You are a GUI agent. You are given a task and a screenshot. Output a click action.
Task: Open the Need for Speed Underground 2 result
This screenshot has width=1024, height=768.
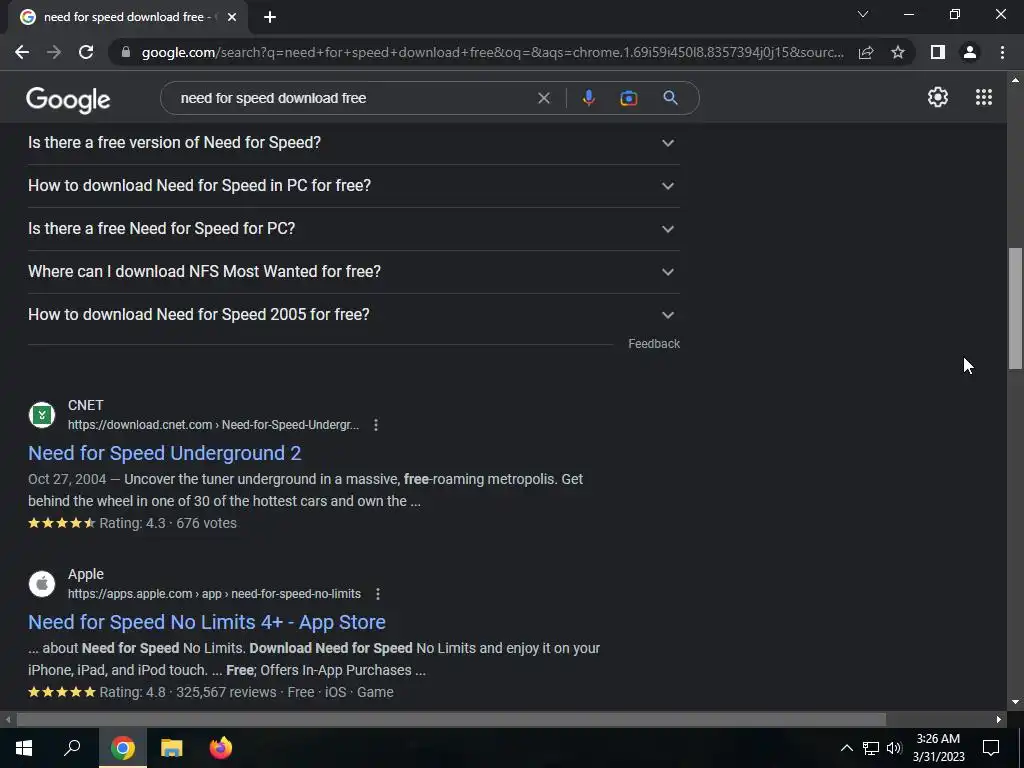pos(165,453)
